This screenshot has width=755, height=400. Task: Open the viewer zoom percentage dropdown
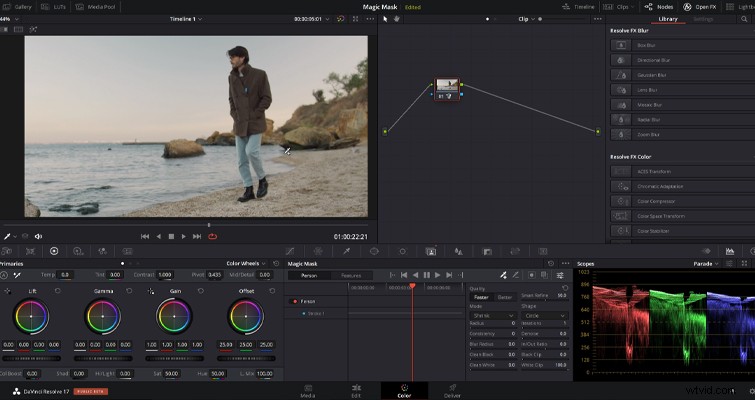tap(10, 19)
